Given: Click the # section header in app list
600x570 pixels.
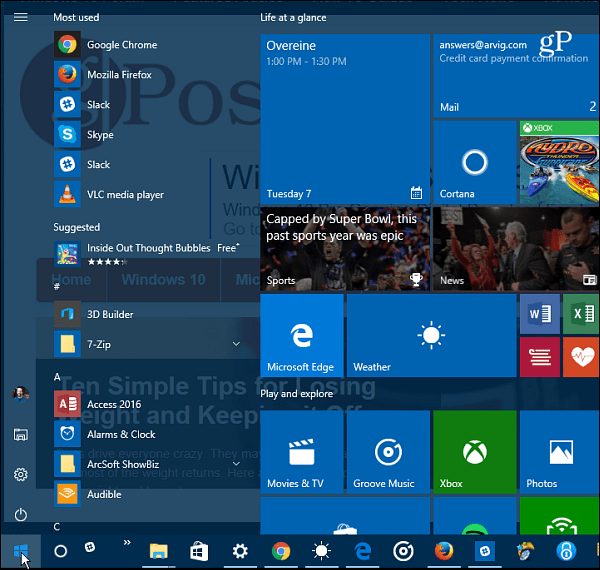Looking at the screenshot, I should click(57, 286).
